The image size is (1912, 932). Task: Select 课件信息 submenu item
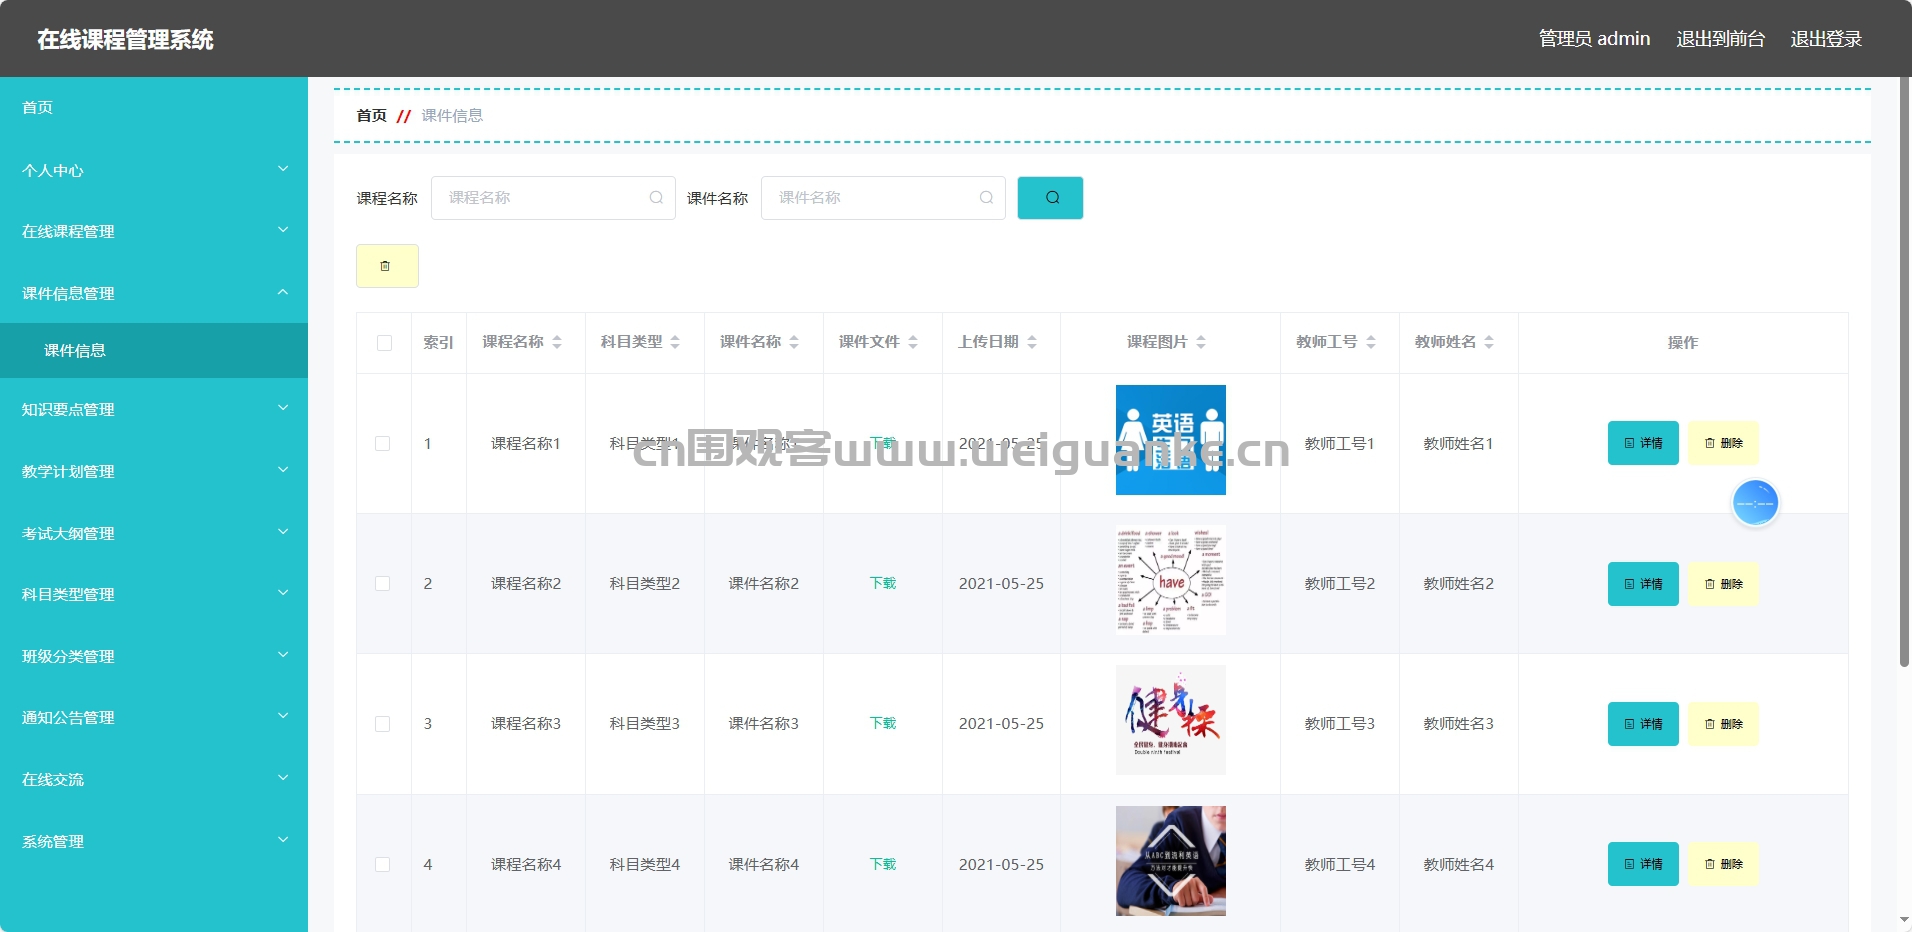coord(154,350)
